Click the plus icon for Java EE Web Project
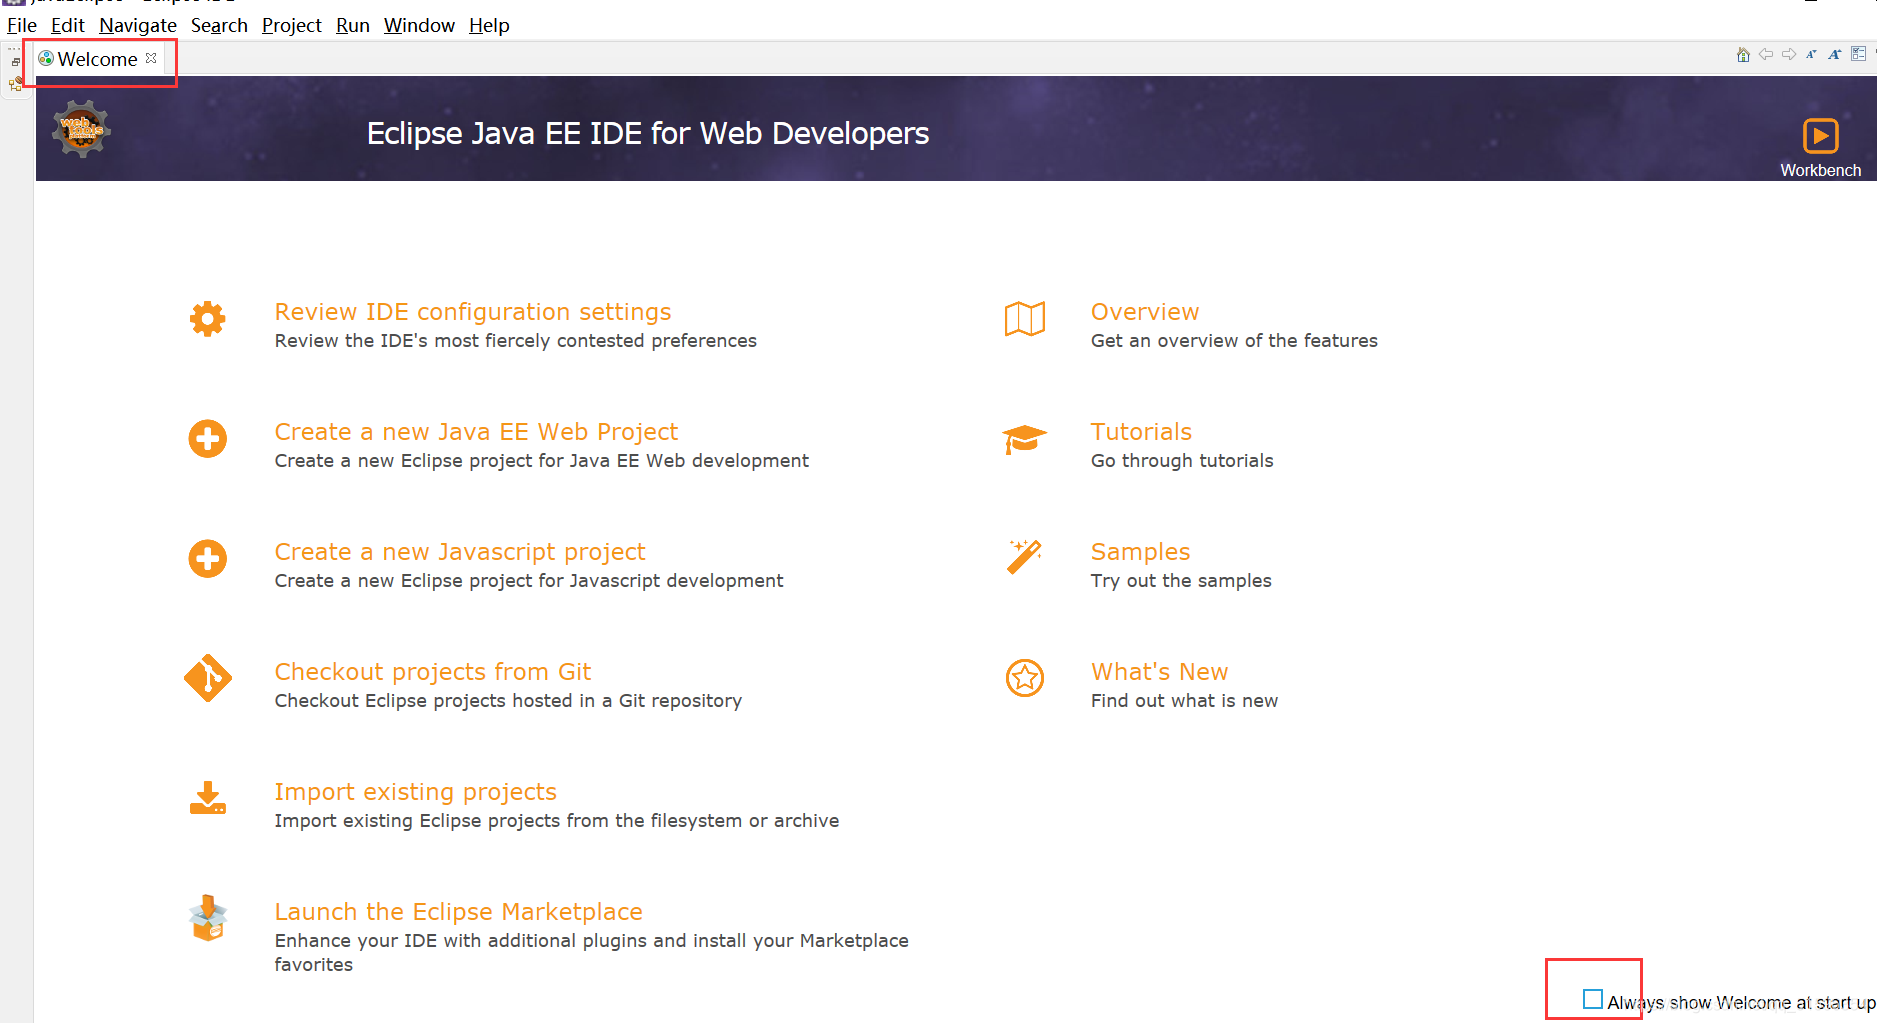1877x1023 pixels. tap(208, 439)
